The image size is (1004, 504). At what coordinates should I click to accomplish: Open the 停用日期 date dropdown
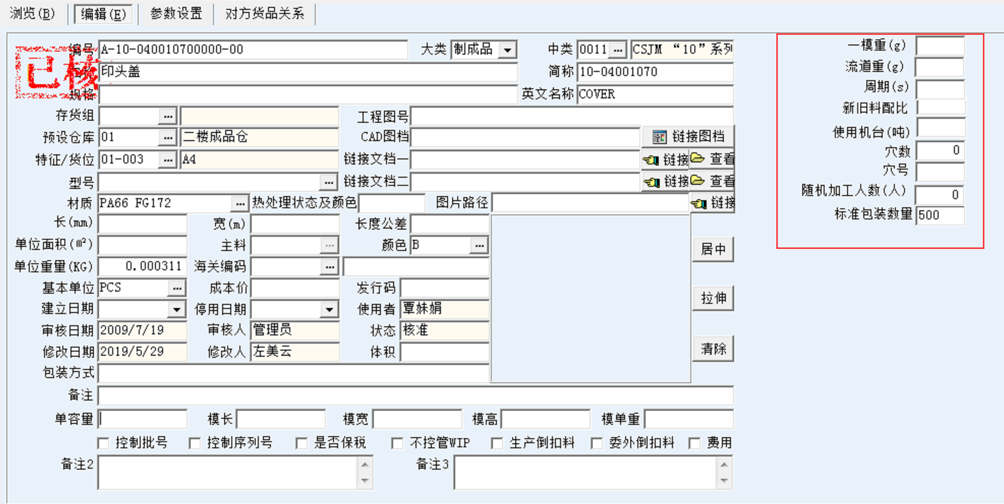tap(328, 311)
